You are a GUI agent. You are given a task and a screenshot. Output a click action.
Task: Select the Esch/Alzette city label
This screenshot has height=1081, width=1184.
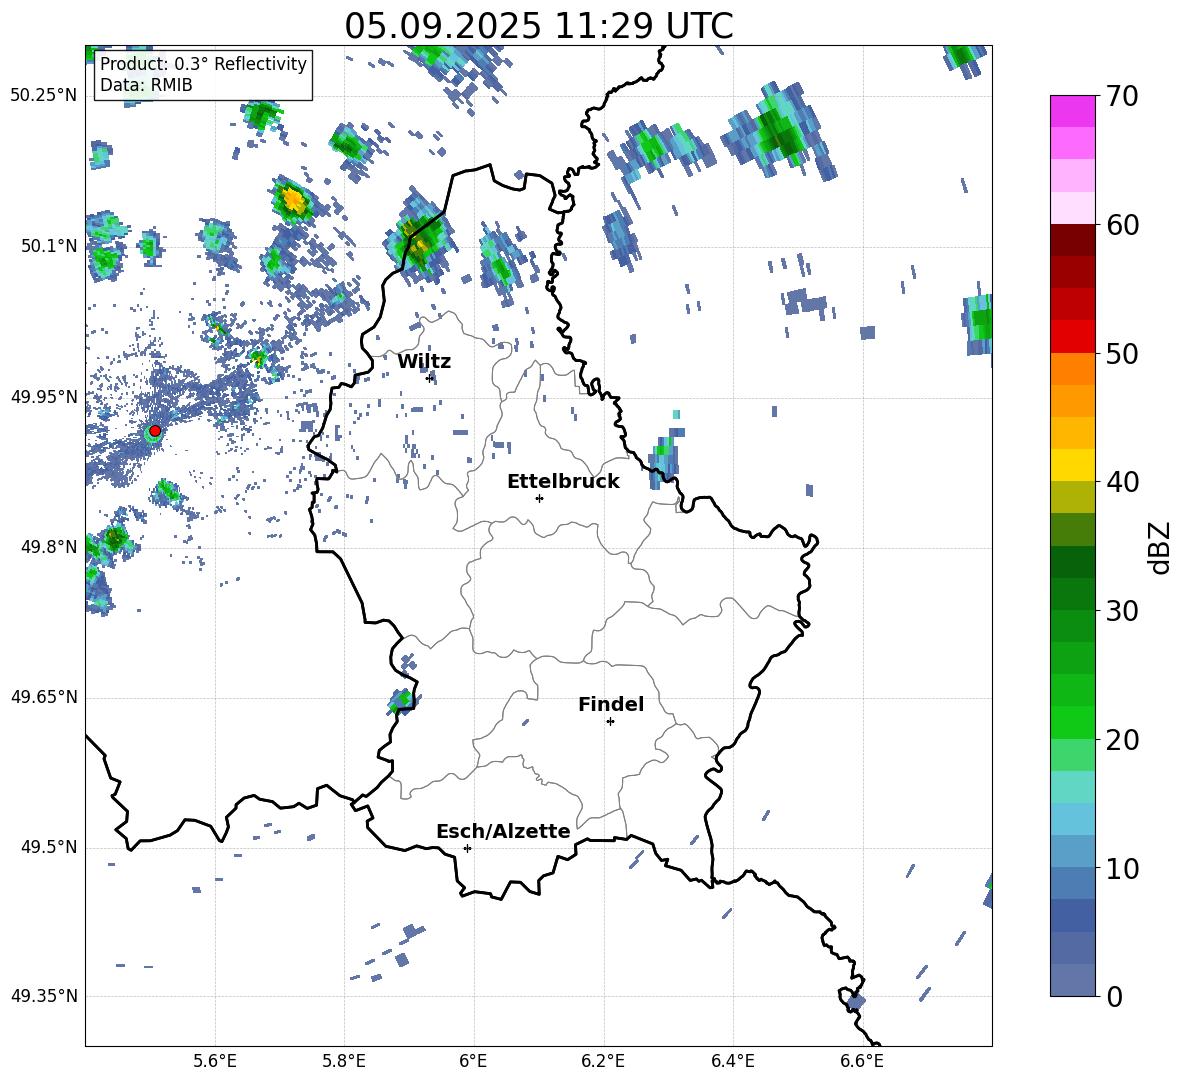pyautogui.click(x=504, y=831)
